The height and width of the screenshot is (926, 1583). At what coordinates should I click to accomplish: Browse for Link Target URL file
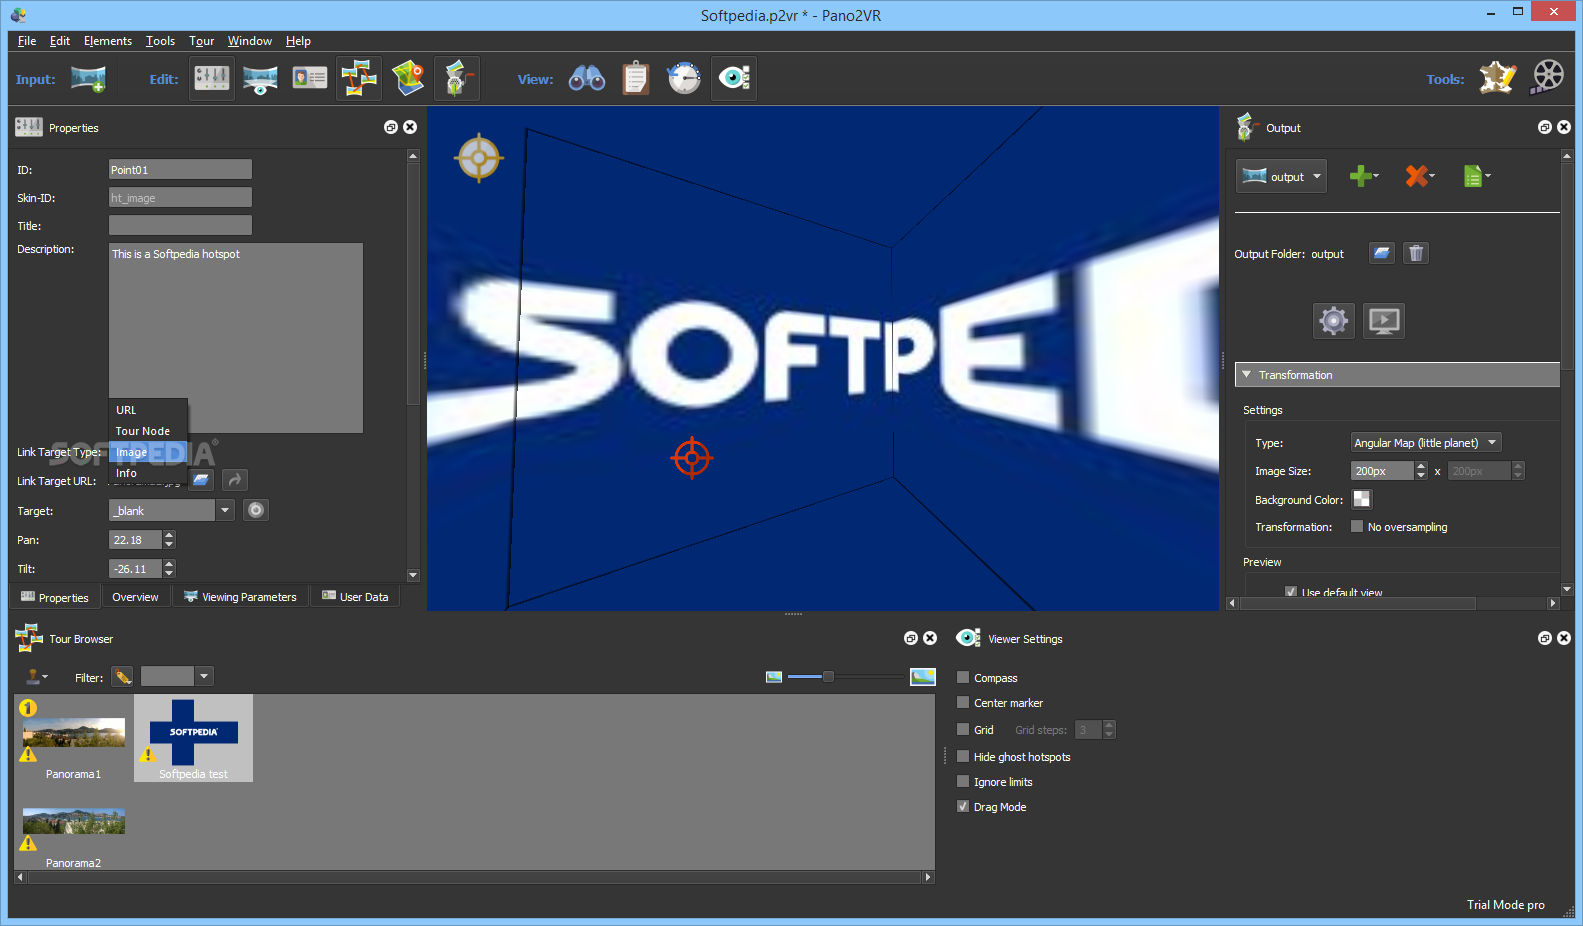coord(201,480)
